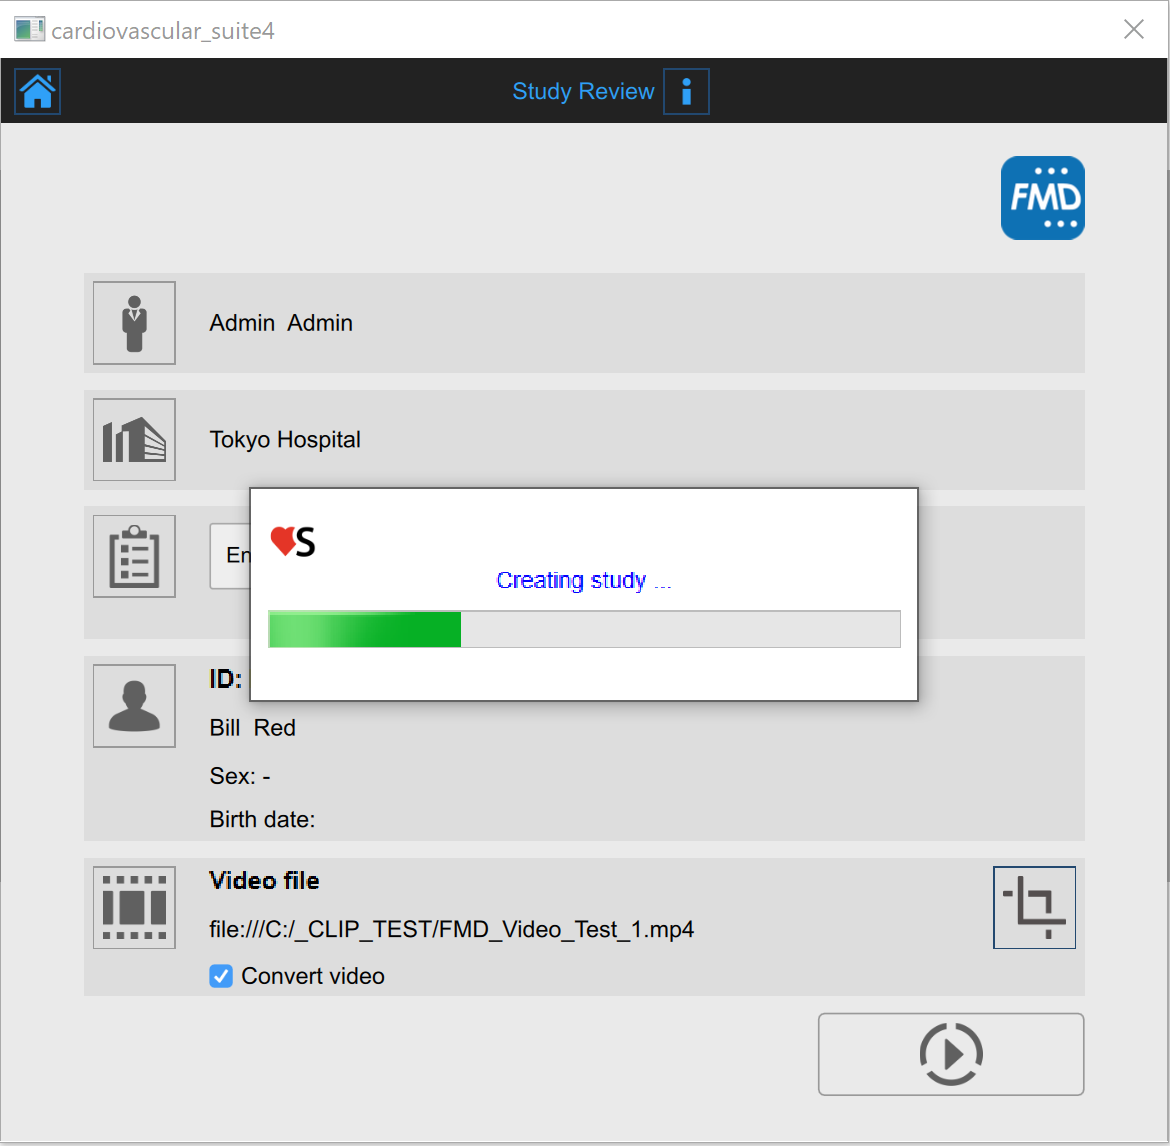Uncheck the Convert video checkbox
Viewport: 1170px width, 1146px height.
coord(221,976)
